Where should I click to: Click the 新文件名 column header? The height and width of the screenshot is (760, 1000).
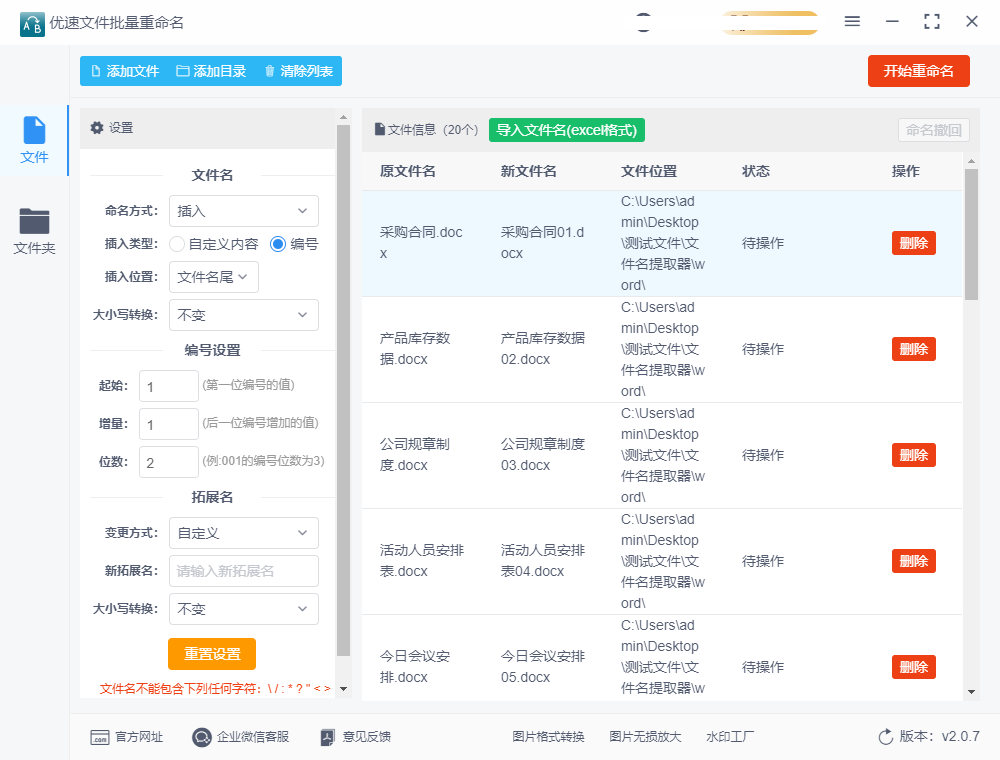[529, 171]
